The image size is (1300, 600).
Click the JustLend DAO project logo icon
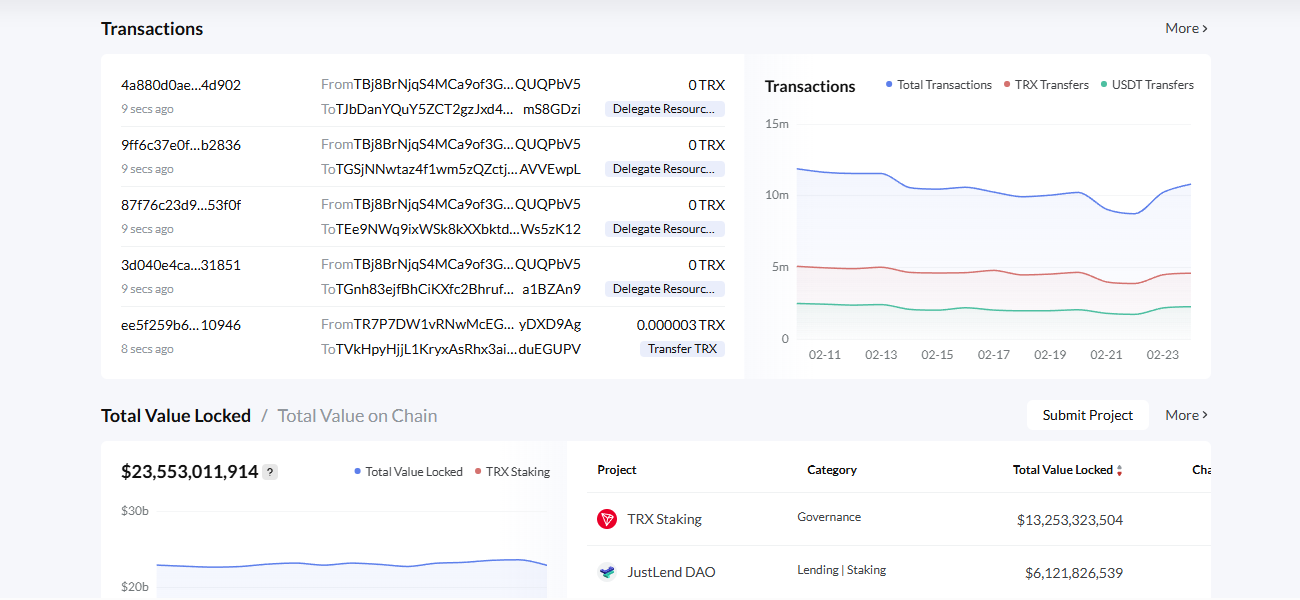(607, 572)
